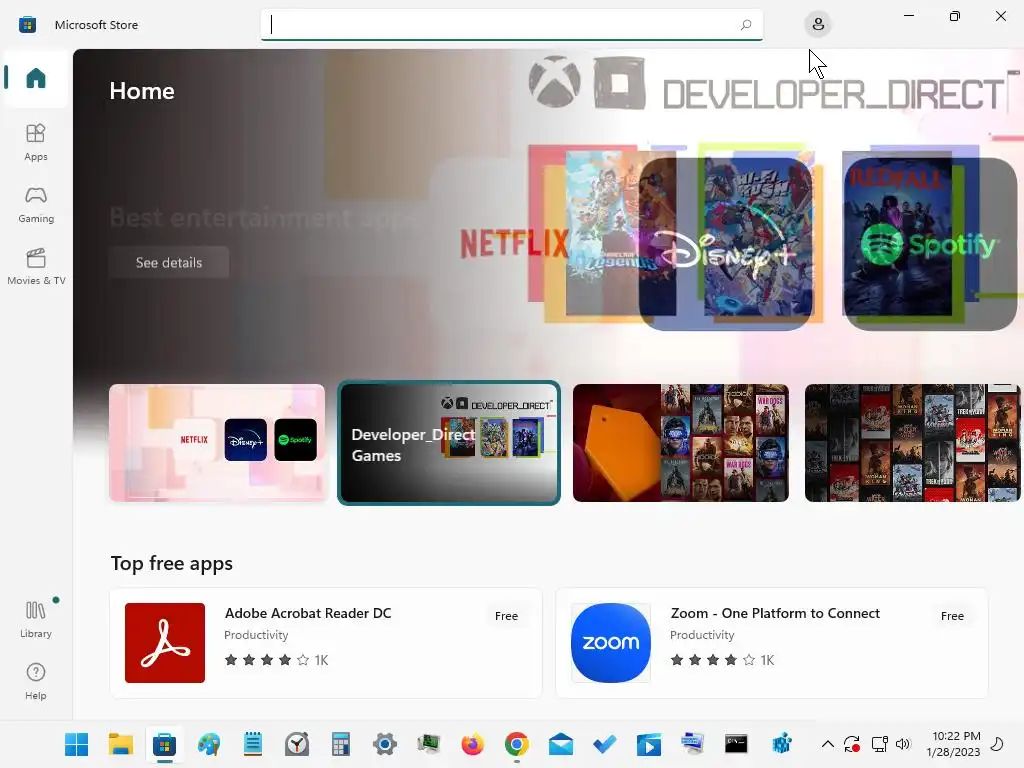1024x768 pixels.
Task: Open Movies & TV section
Action: point(36,266)
